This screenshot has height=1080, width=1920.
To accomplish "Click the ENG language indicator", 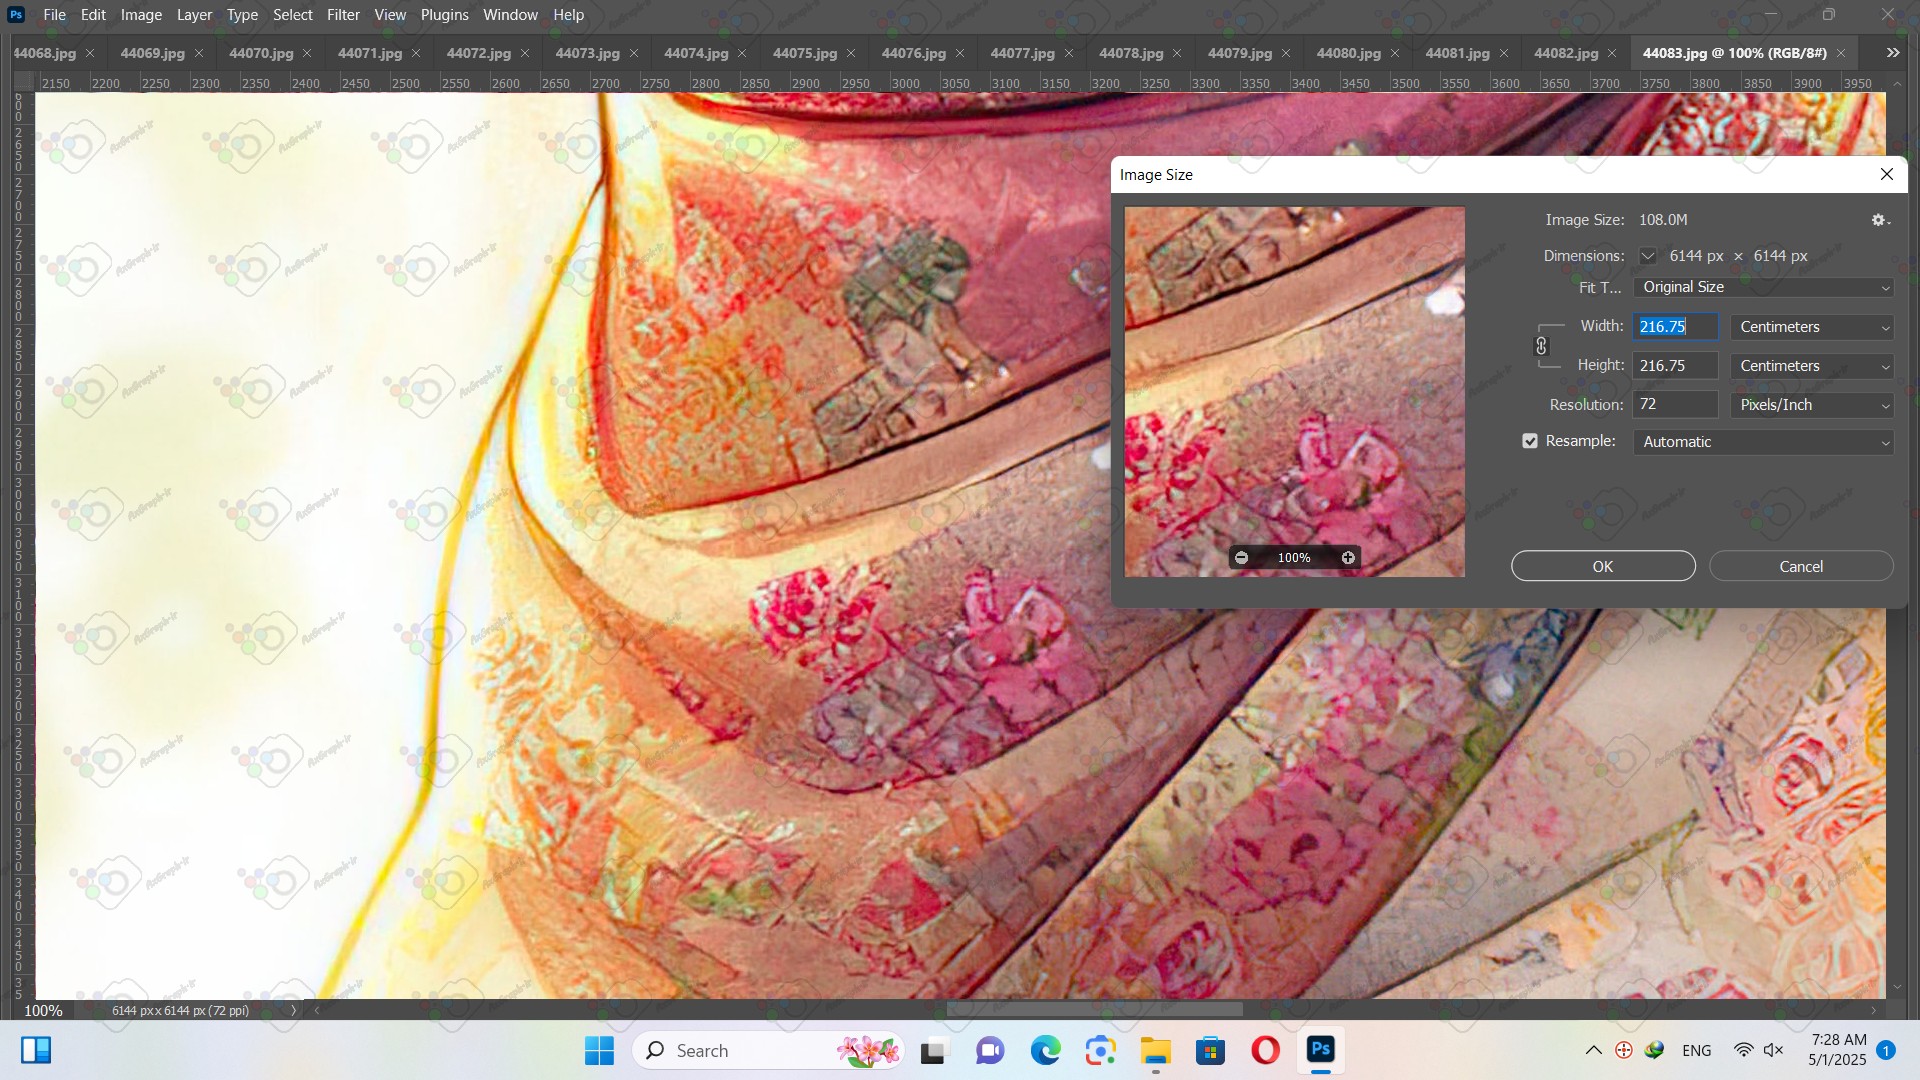I will [1697, 1051].
